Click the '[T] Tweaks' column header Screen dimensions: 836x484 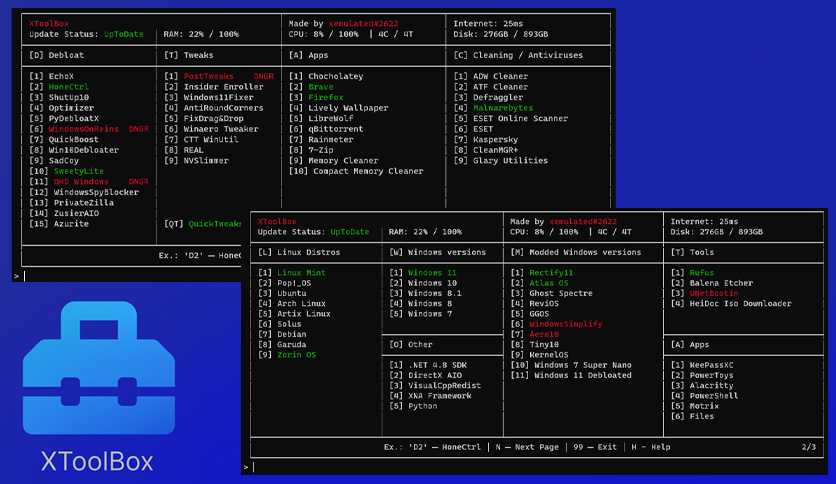click(189, 55)
